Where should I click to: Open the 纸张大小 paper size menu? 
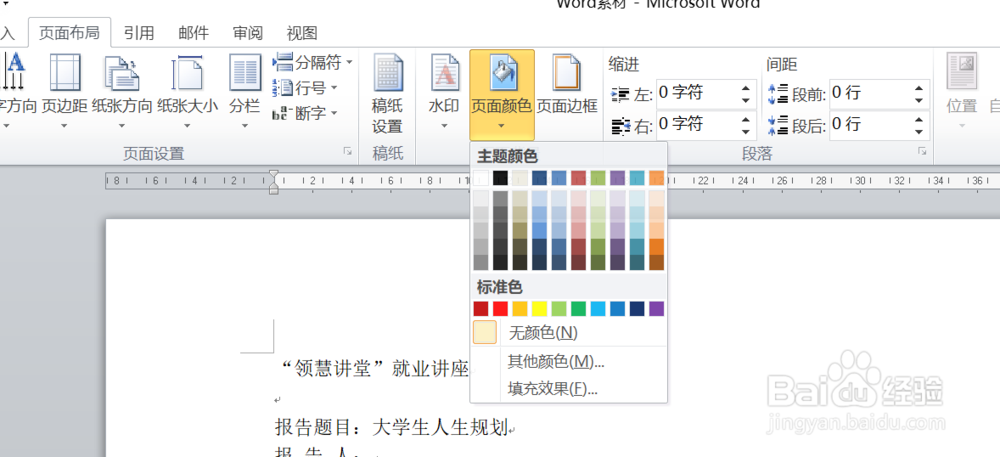[x=188, y=91]
